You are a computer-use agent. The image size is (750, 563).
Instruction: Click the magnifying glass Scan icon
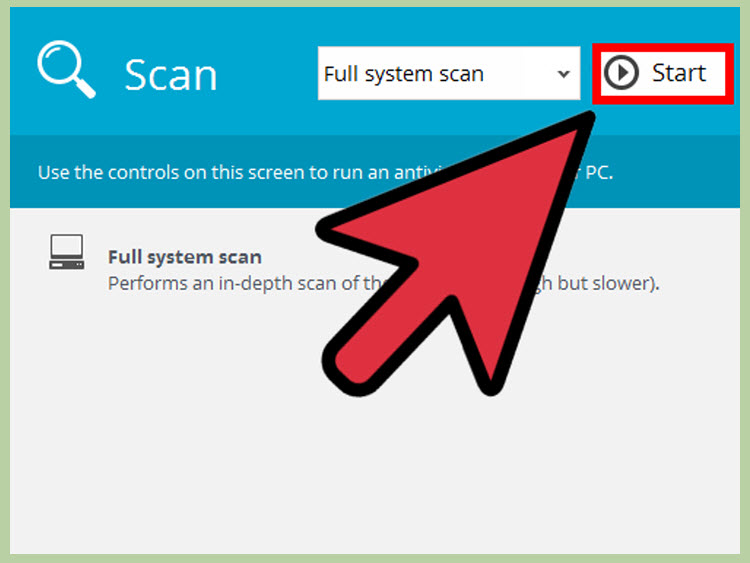pyautogui.click(x=65, y=68)
